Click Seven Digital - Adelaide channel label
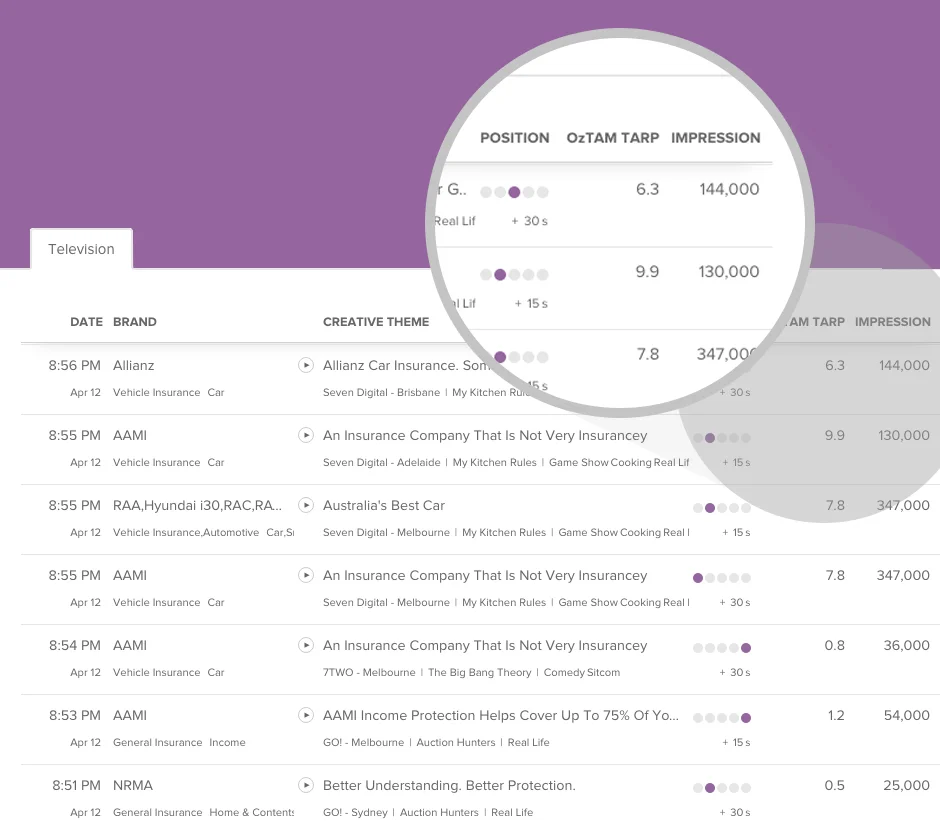The width and height of the screenshot is (940, 827). click(381, 463)
